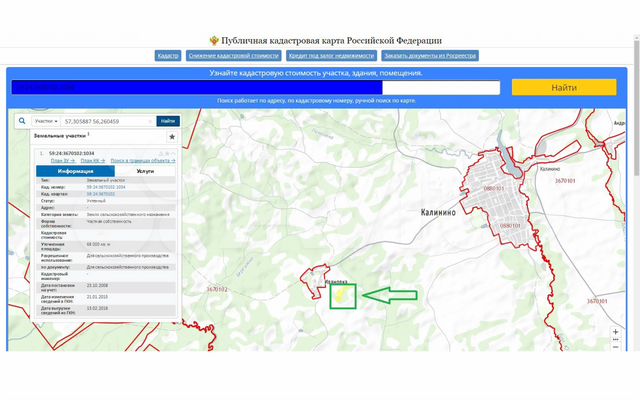
Task: Click the star favorites icon
Action: (x=172, y=137)
